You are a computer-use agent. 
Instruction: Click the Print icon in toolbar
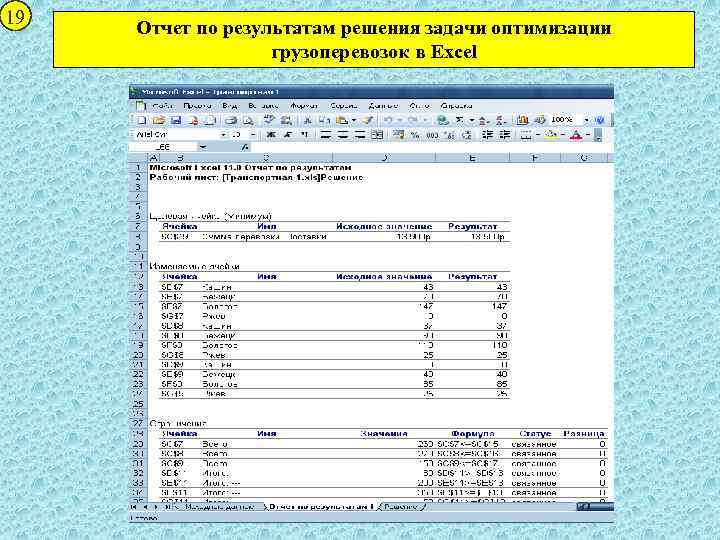(x=231, y=120)
